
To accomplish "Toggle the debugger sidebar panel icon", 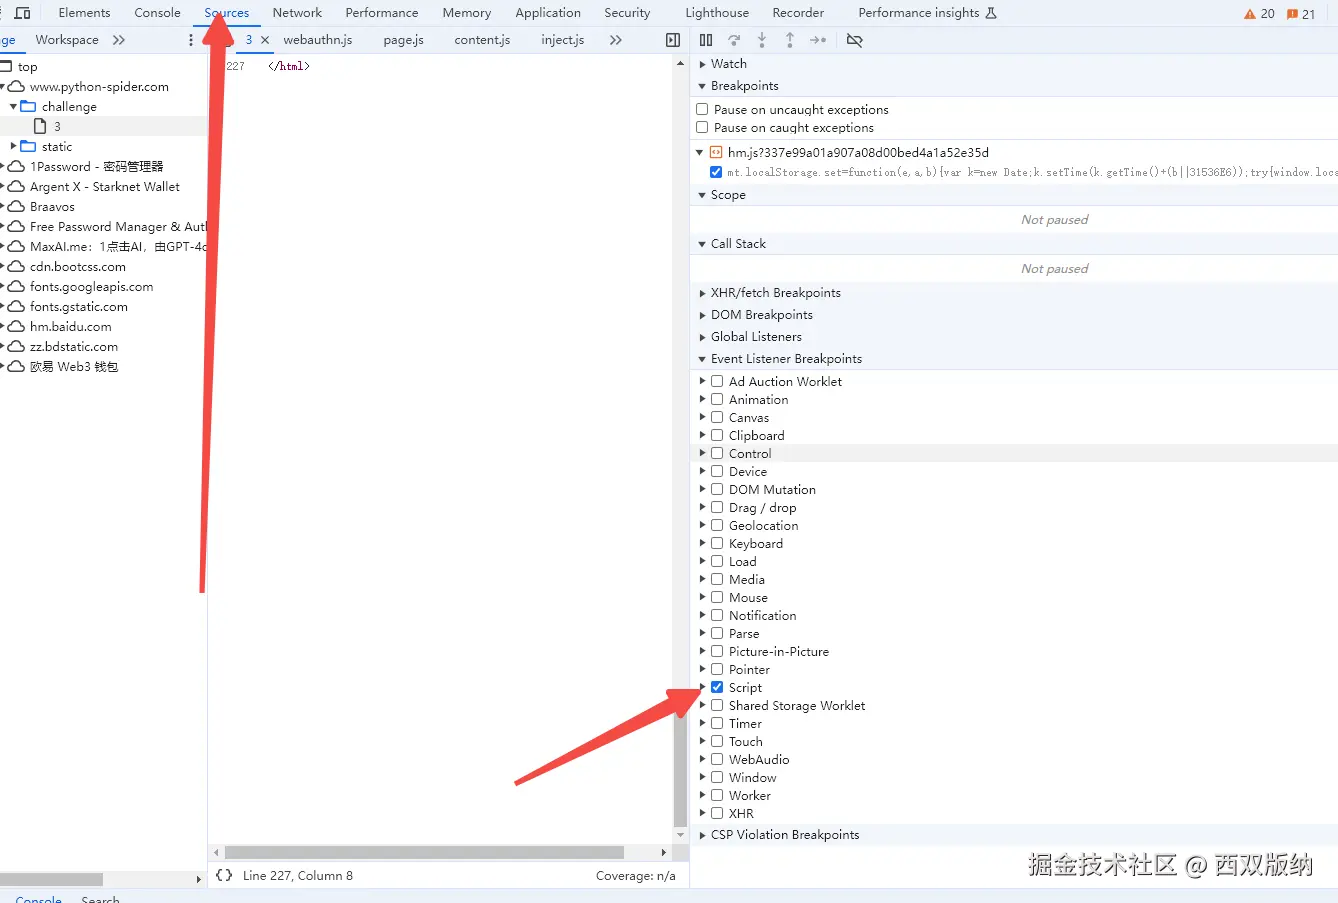I will [673, 40].
